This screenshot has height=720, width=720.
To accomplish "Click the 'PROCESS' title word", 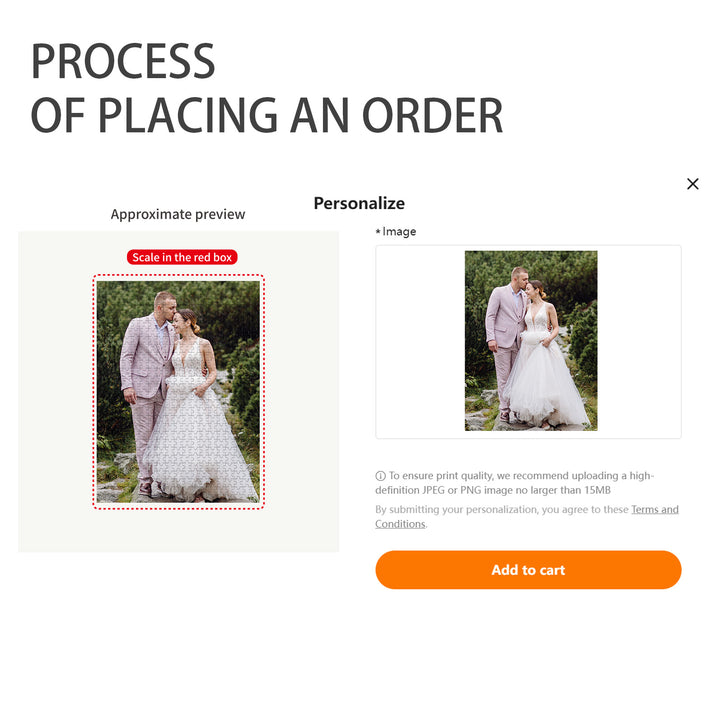I will [123, 61].
